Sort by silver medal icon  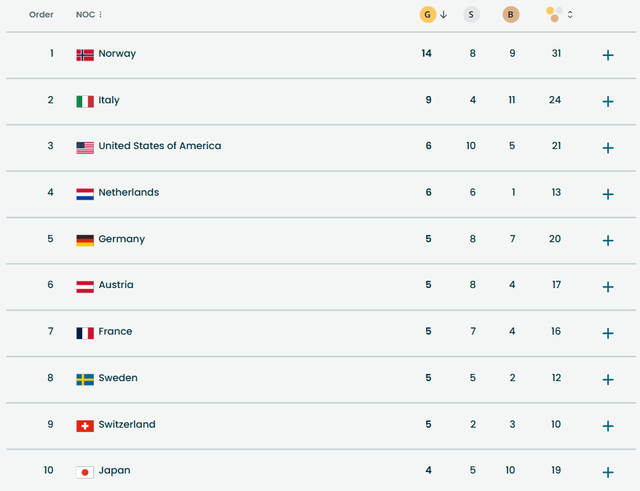[471, 14]
